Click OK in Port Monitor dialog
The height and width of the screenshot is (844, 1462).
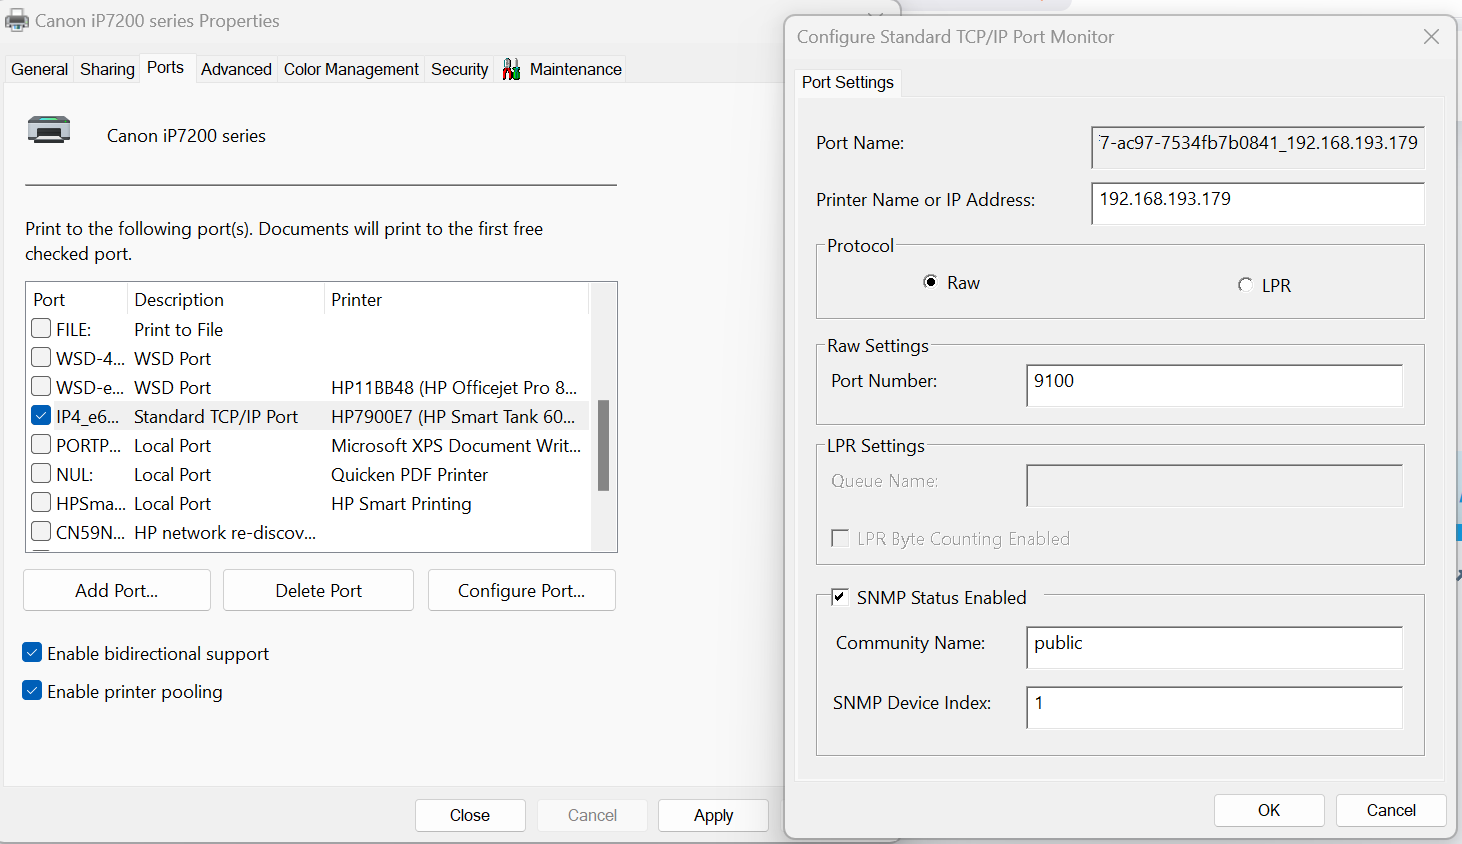(x=1268, y=810)
